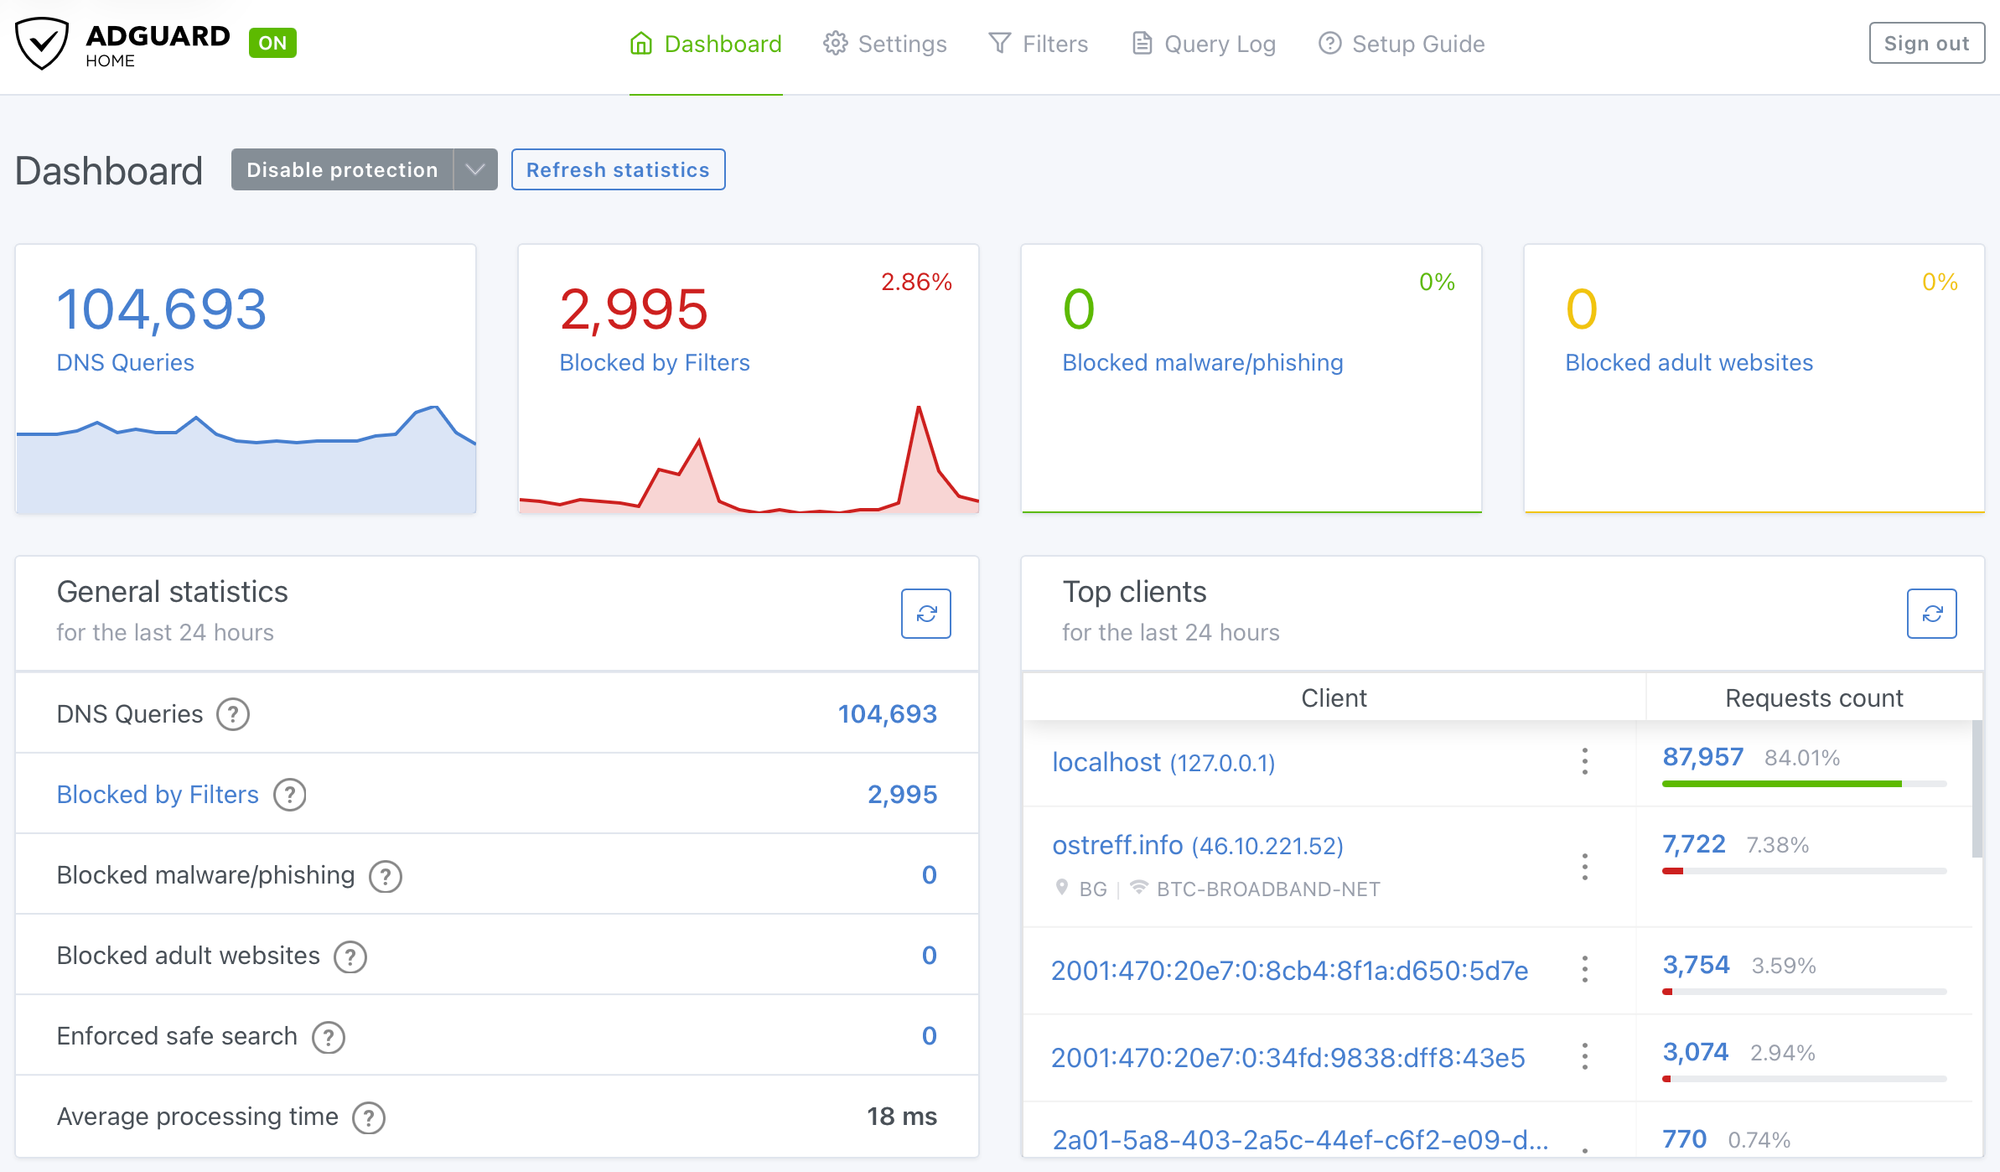Click help icon beside Blocked by Filters
This screenshot has height=1172, width=2000.
290,795
